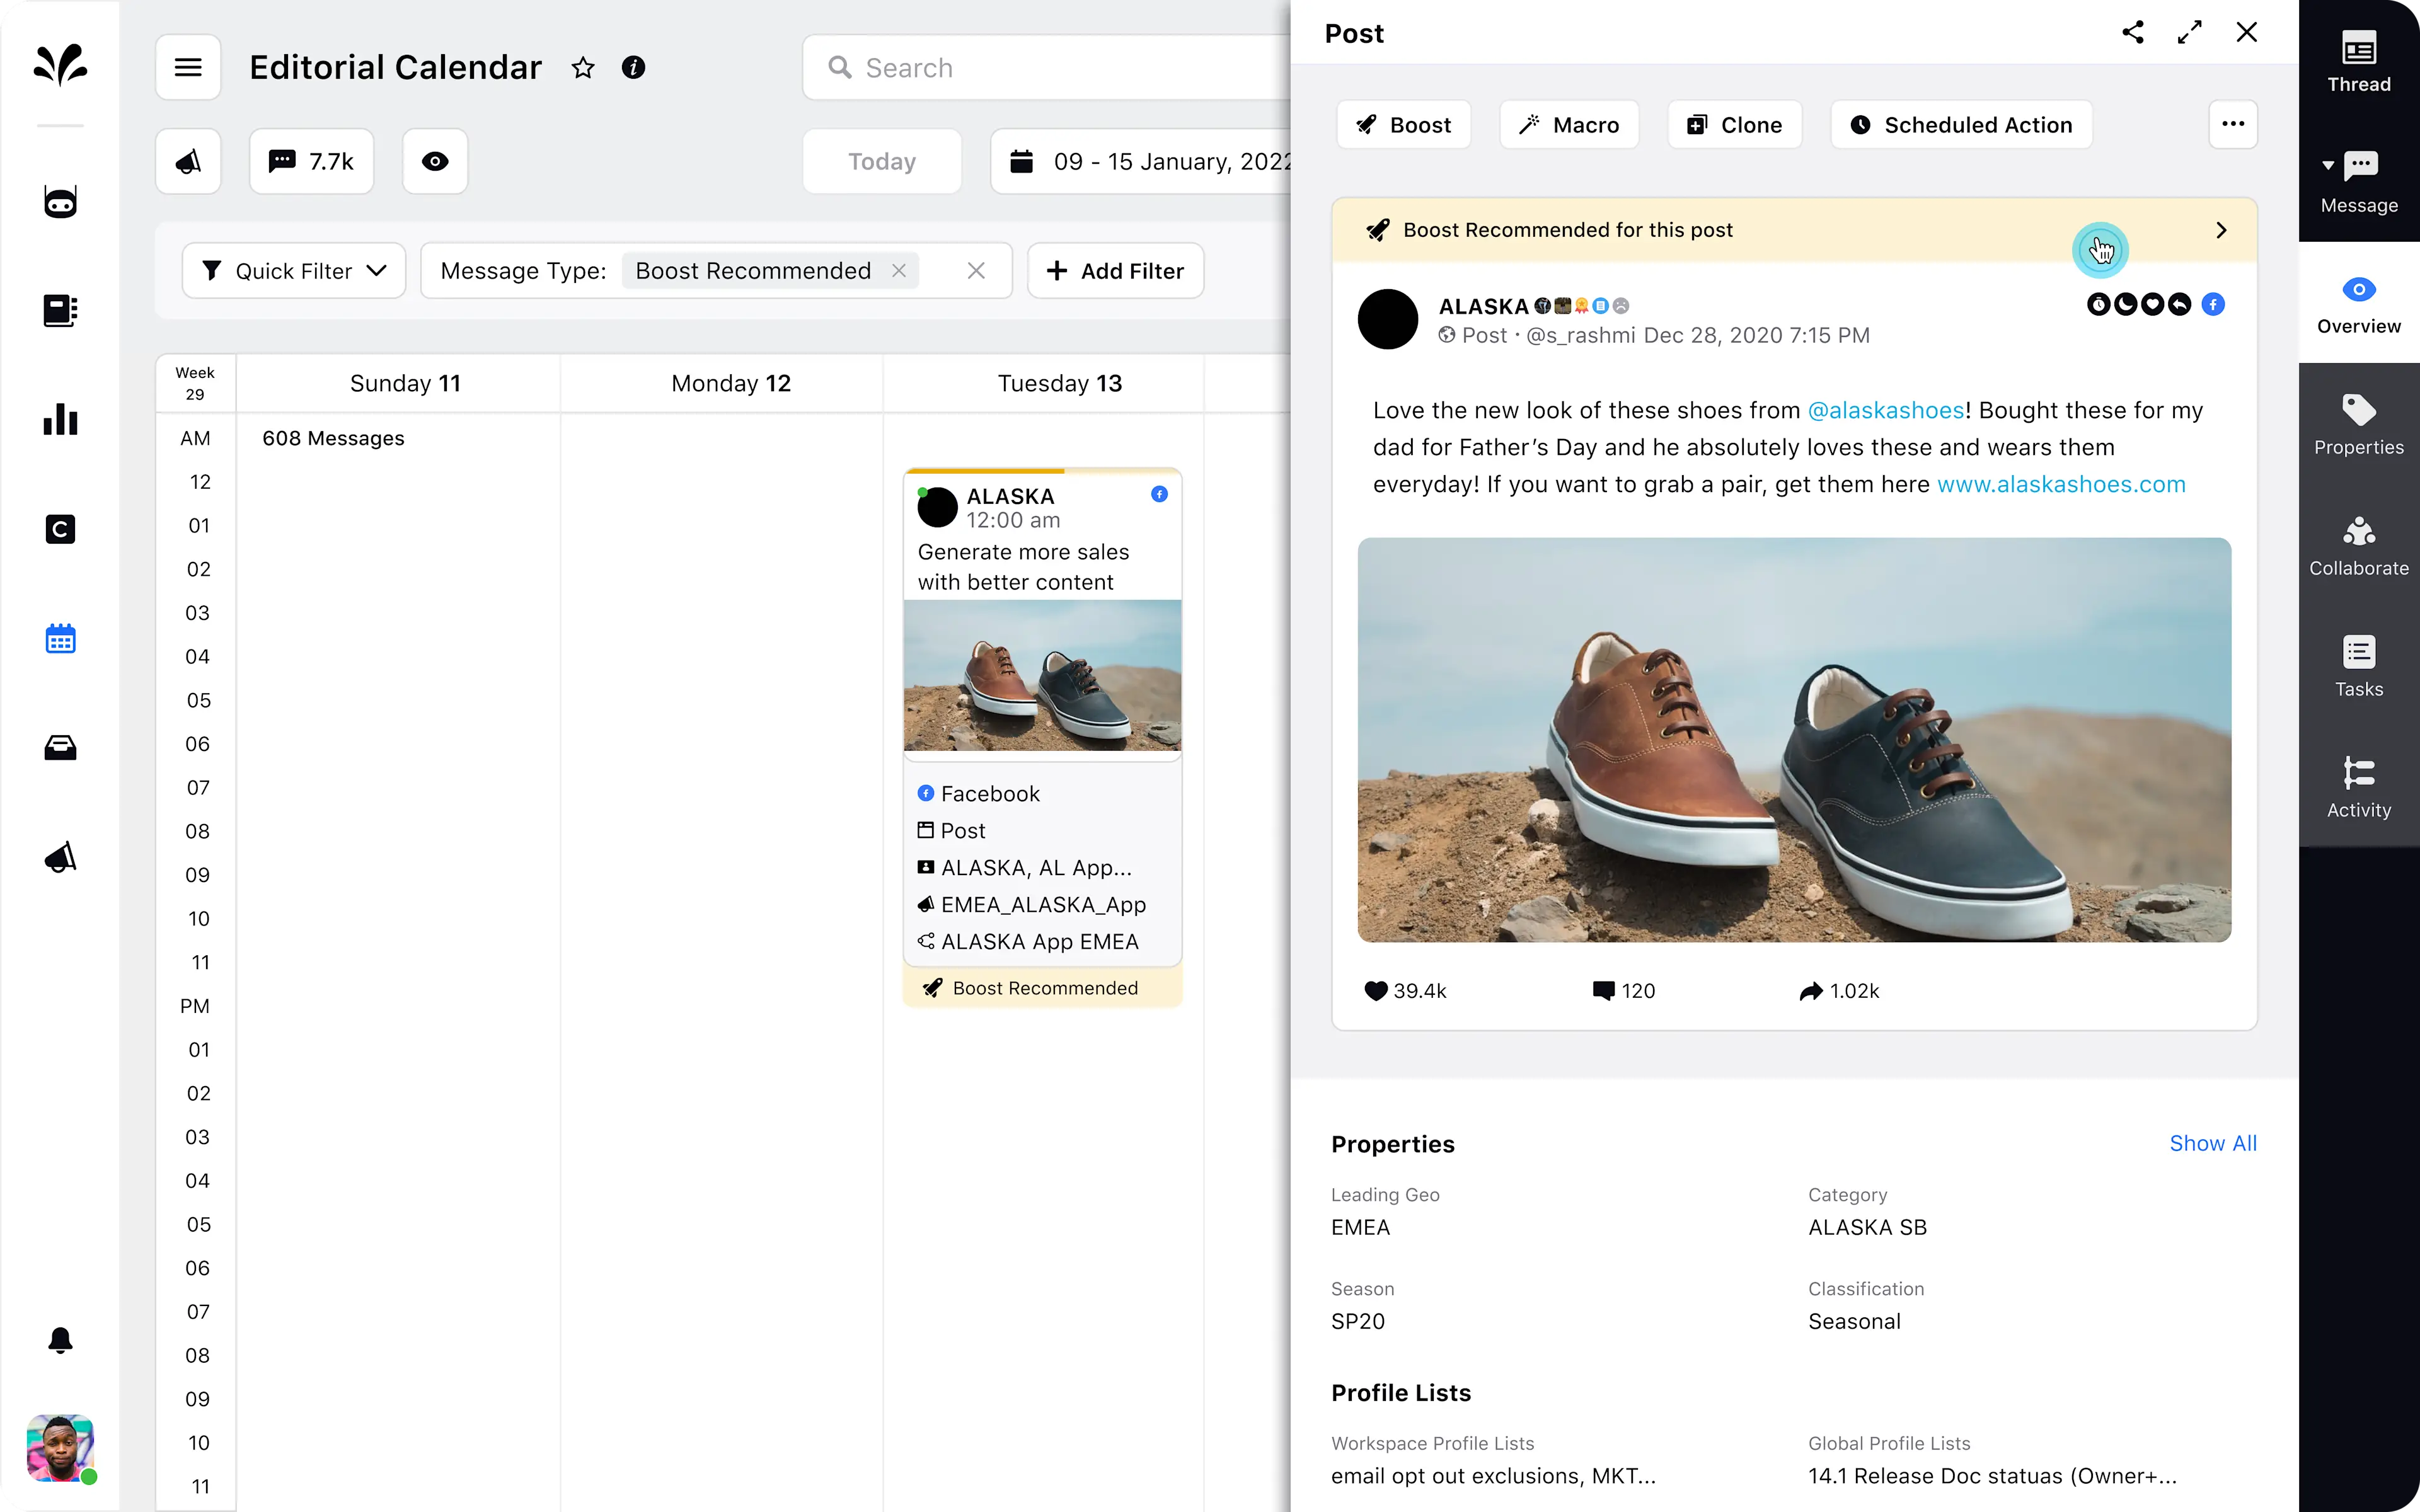This screenshot has width=2420, height=1512.
Task: Open the megaphone icon in left sidebar
Action: click(x=60, y=857)
